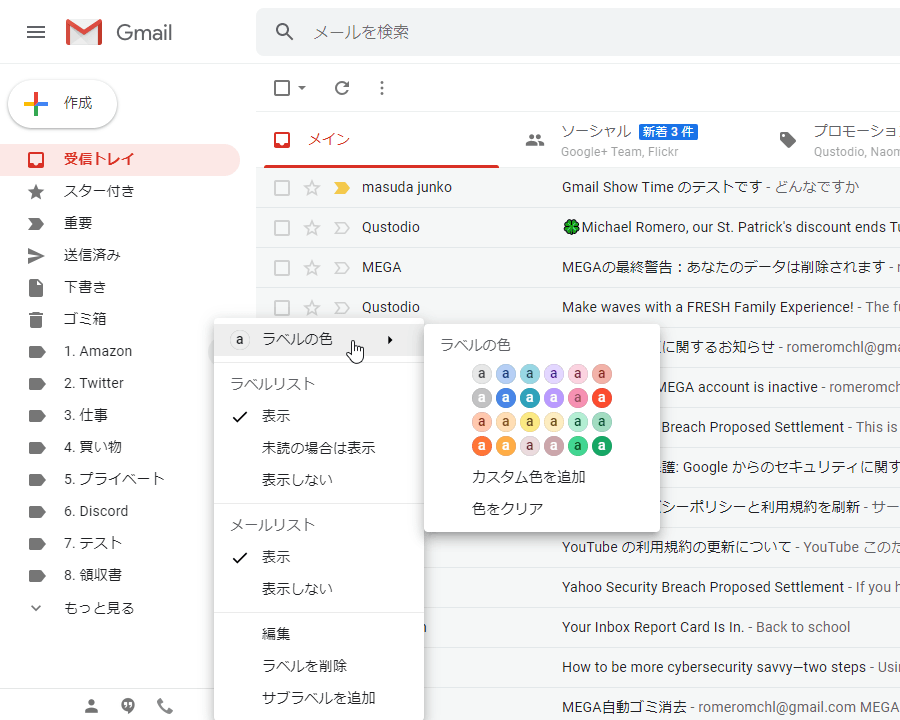Pick the dark green label color swatch
Screen dimensions: 900x720
602,446
